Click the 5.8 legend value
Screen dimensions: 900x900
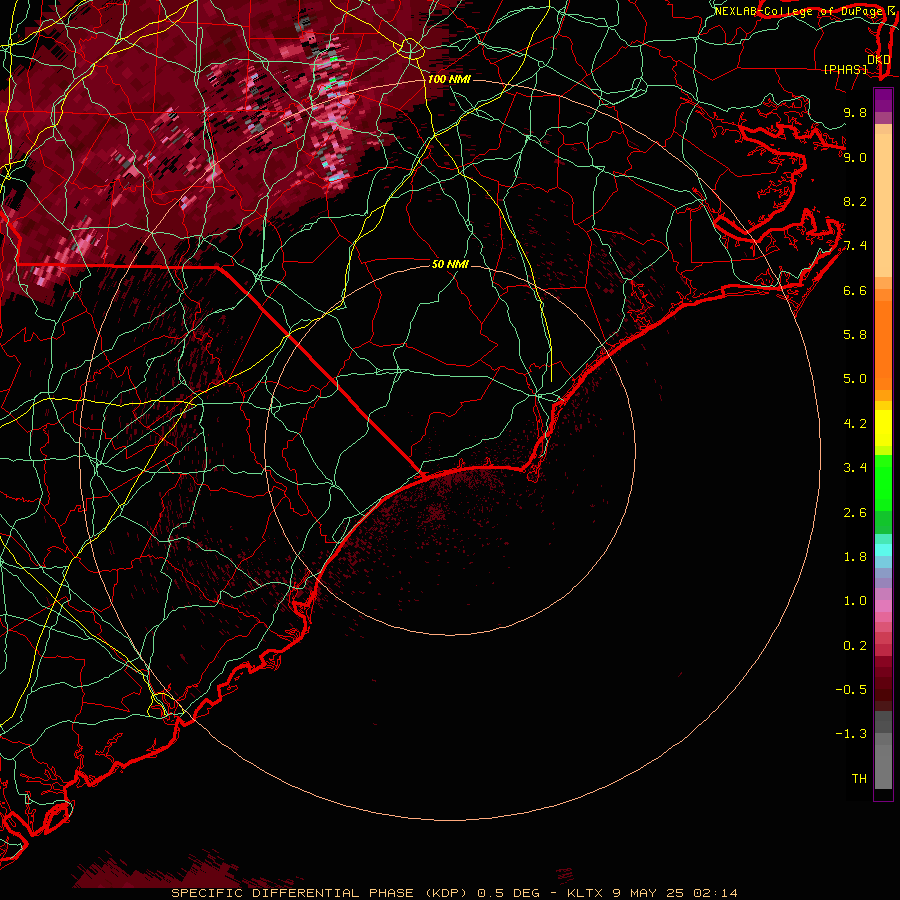(x=855, y=335)
